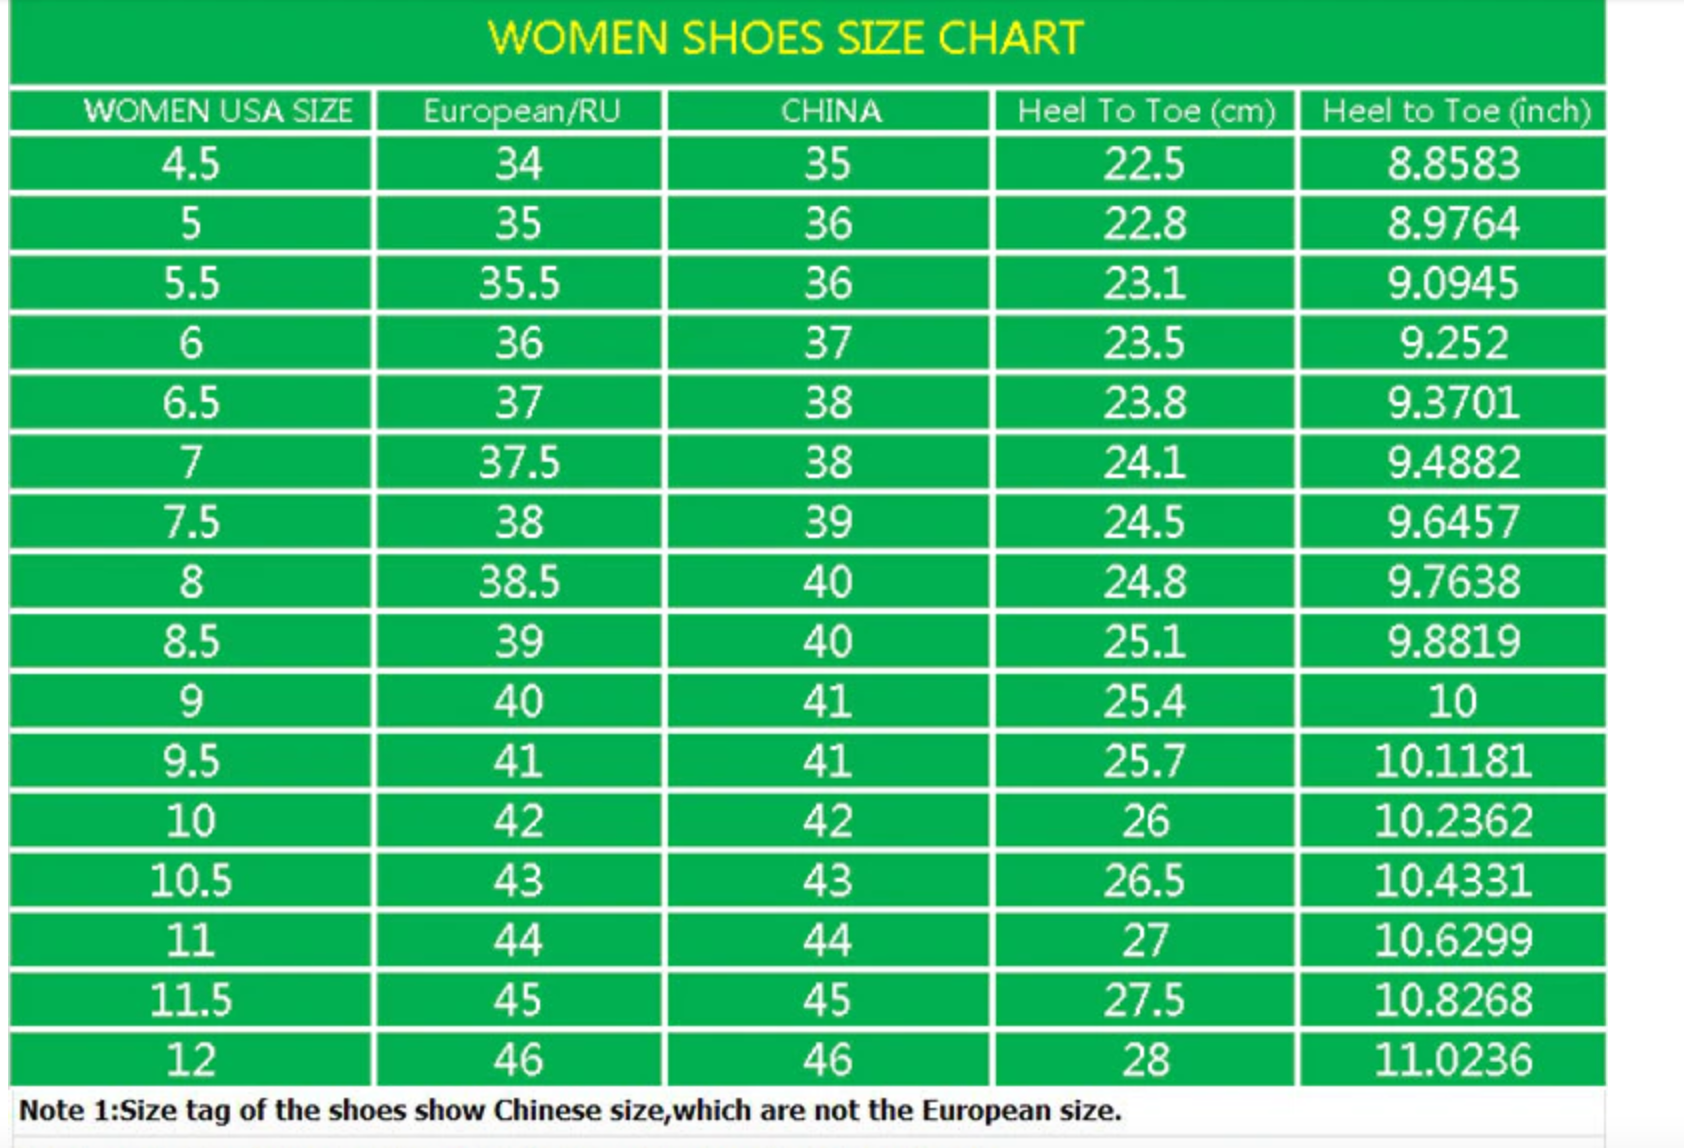Click the 22.8 cm heel-to-toe cell
The image size is (1684, 1148).
pyautogui.click(x=1145, y=223)
